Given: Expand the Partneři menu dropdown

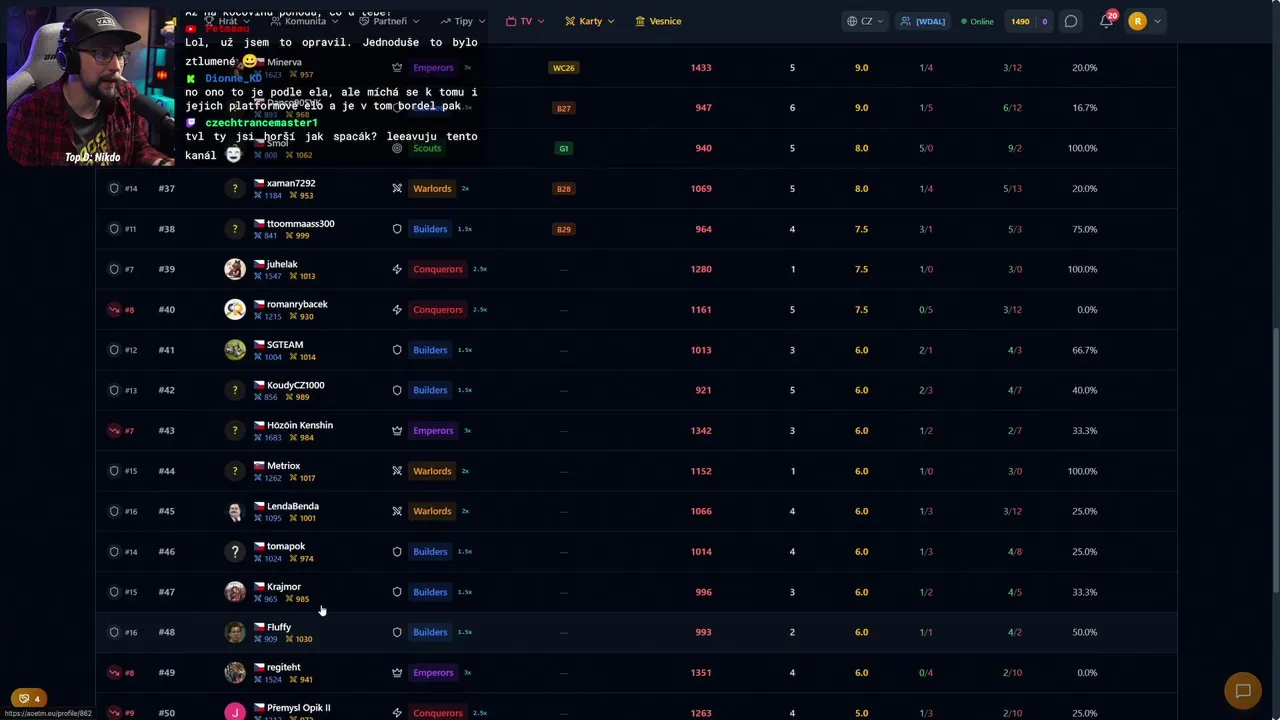Looking at the screenshot, I should 390,21.
